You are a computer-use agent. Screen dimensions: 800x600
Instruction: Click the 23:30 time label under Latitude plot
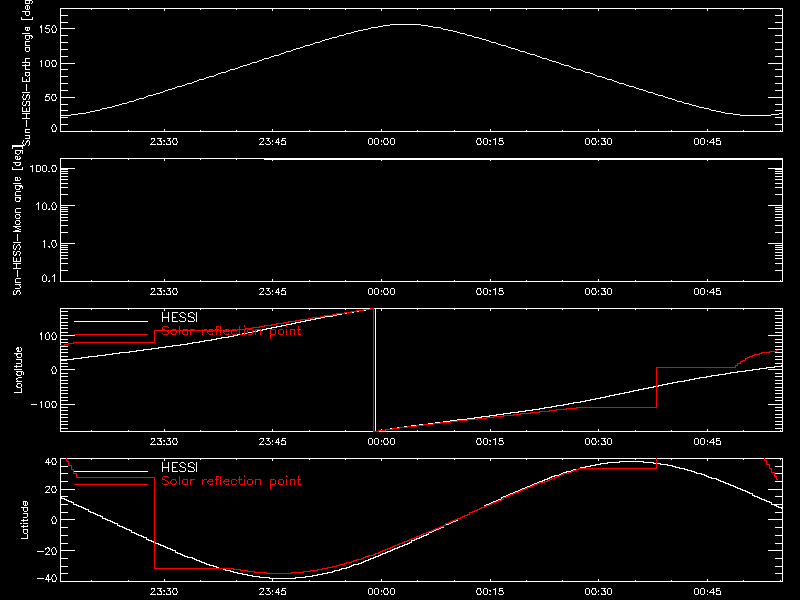coord(164,592)
